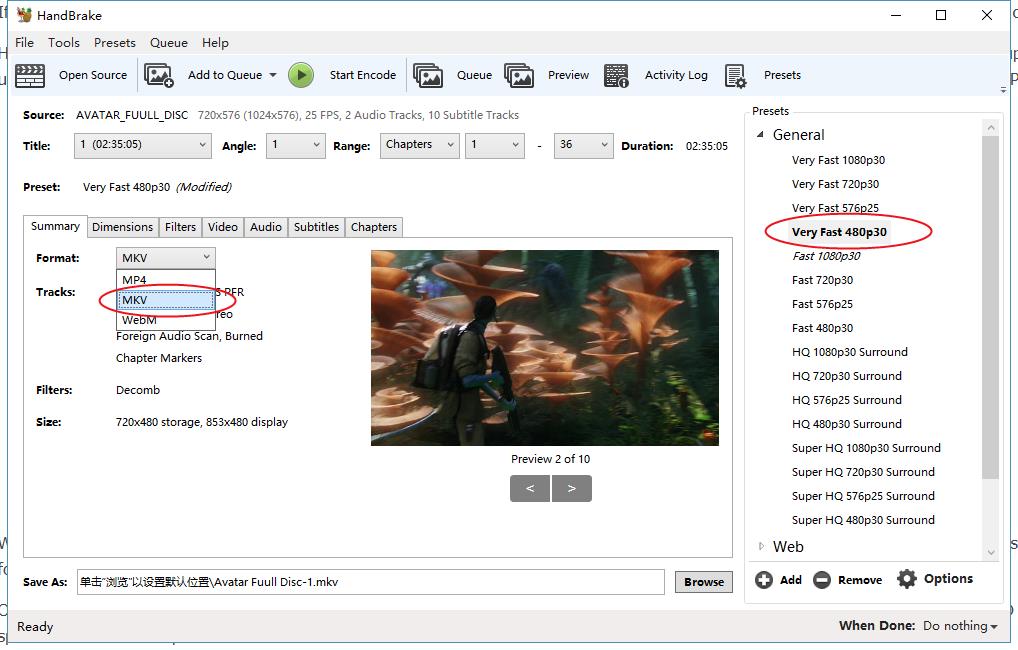Click the Avatar preview thumbnail

(x=545, y=348)
